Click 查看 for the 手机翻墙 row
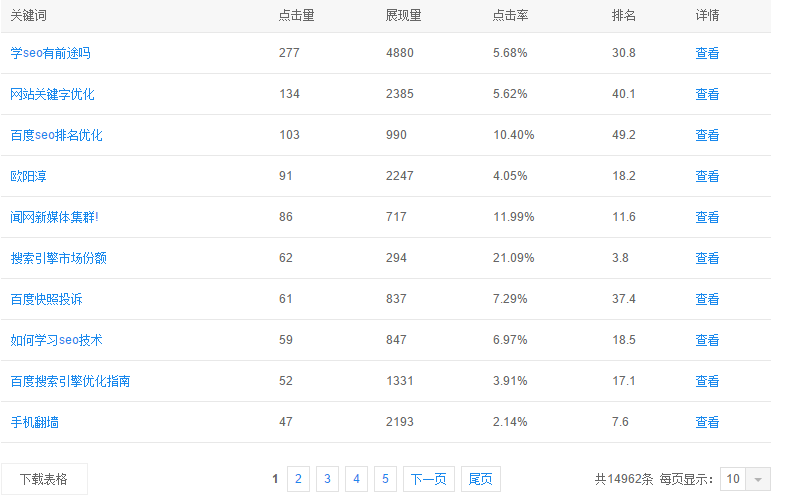 707,422
